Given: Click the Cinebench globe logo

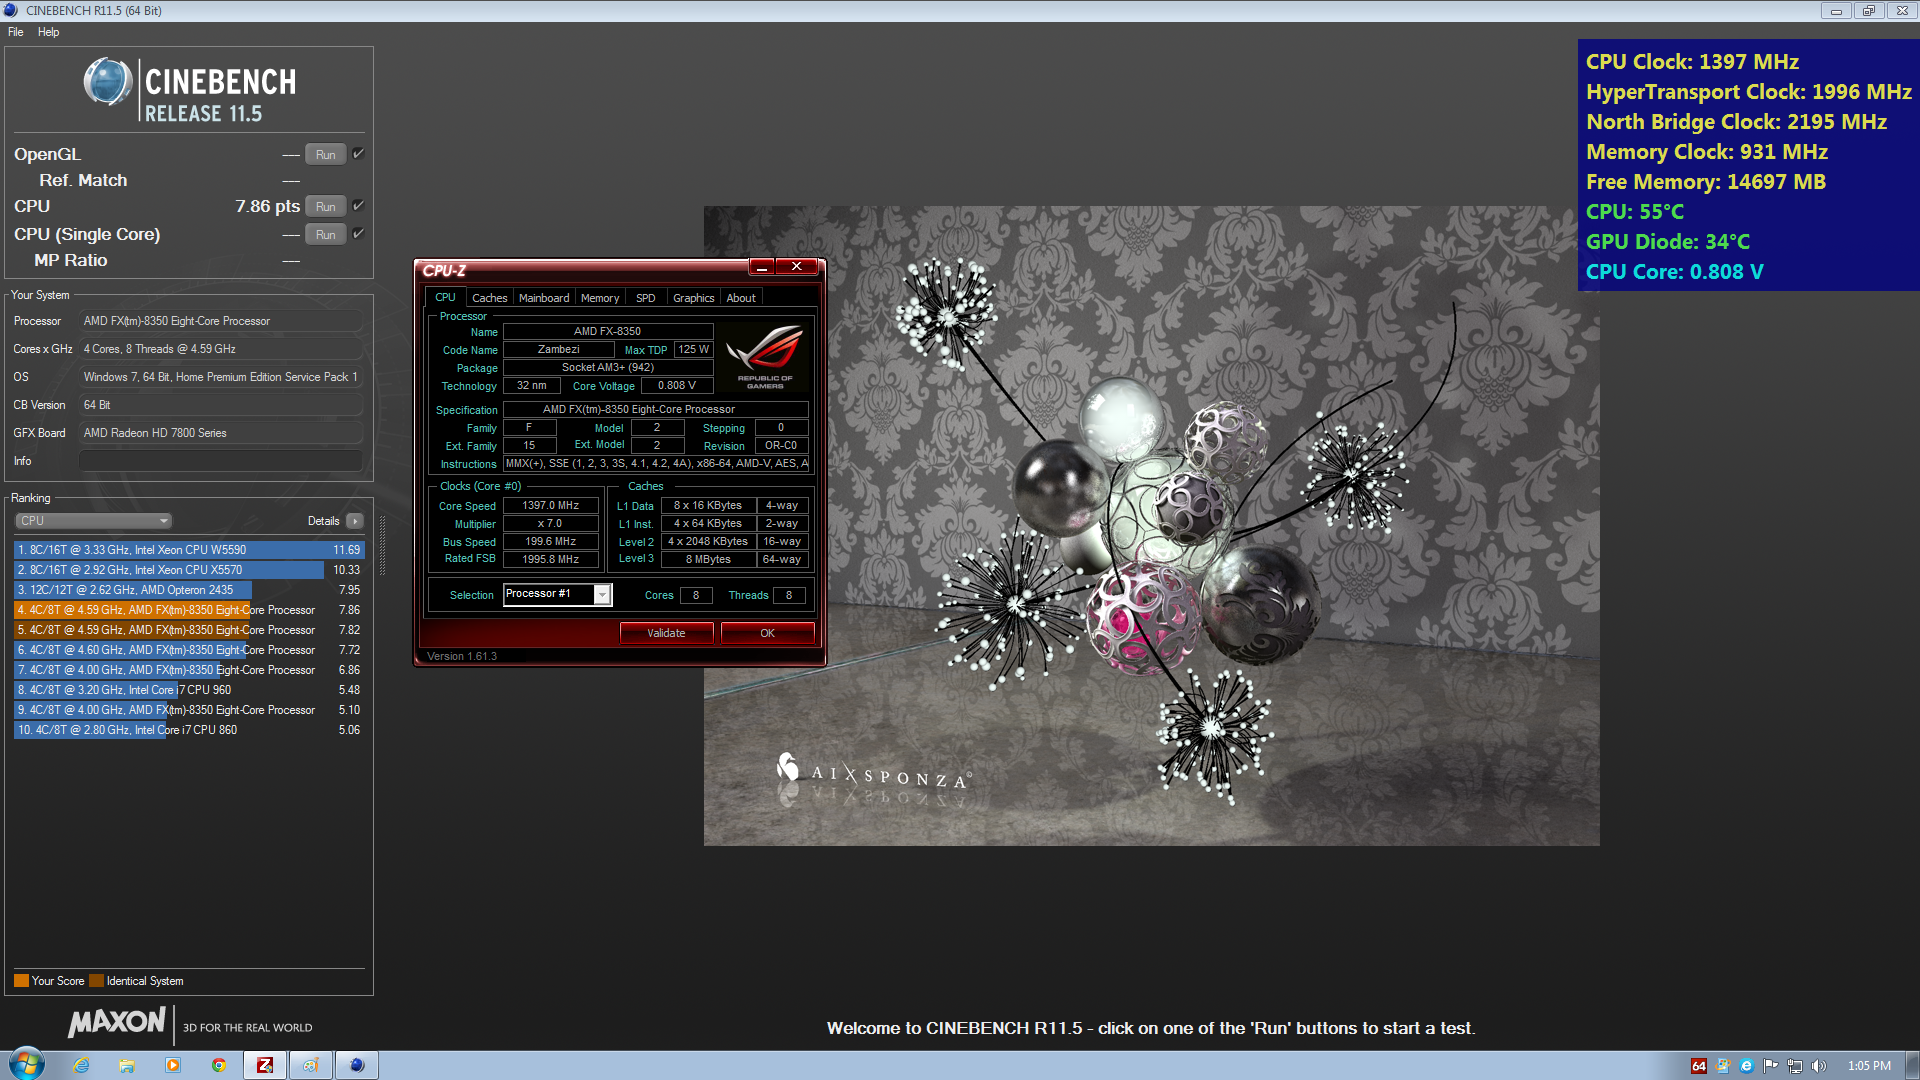Looking at the screenshot, I should [108, 82].
